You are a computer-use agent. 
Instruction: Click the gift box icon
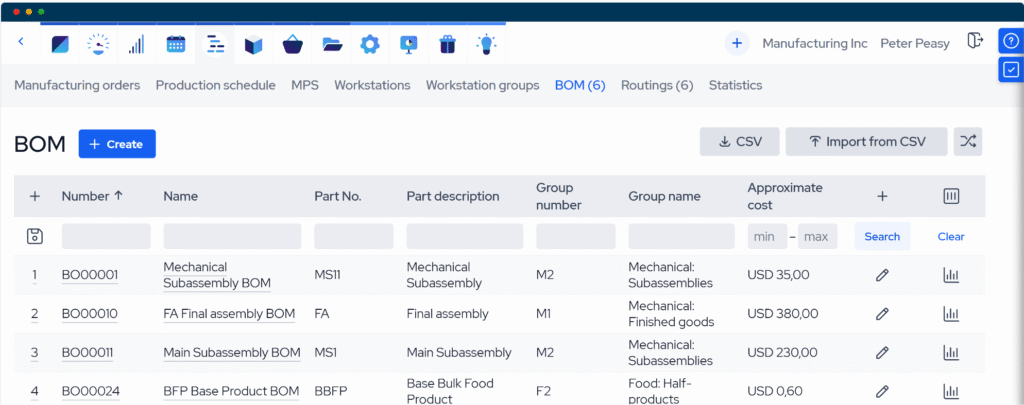click(447, 44)
